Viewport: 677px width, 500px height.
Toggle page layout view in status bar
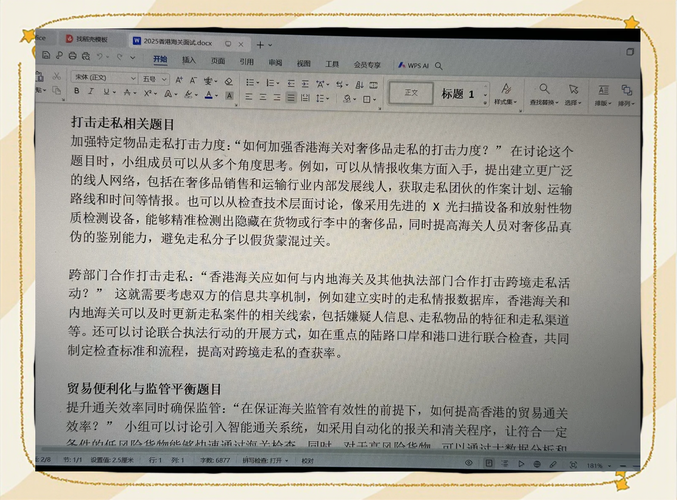[x=489, y=463]
